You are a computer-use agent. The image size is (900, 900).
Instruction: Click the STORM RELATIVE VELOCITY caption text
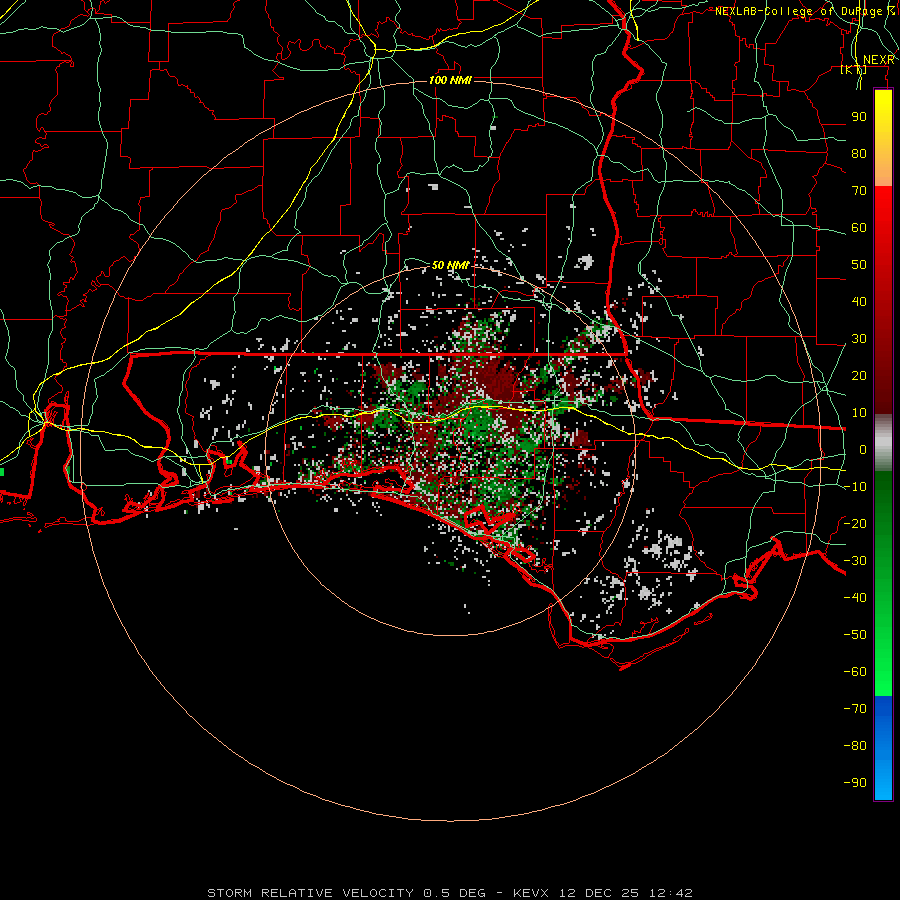310,893
